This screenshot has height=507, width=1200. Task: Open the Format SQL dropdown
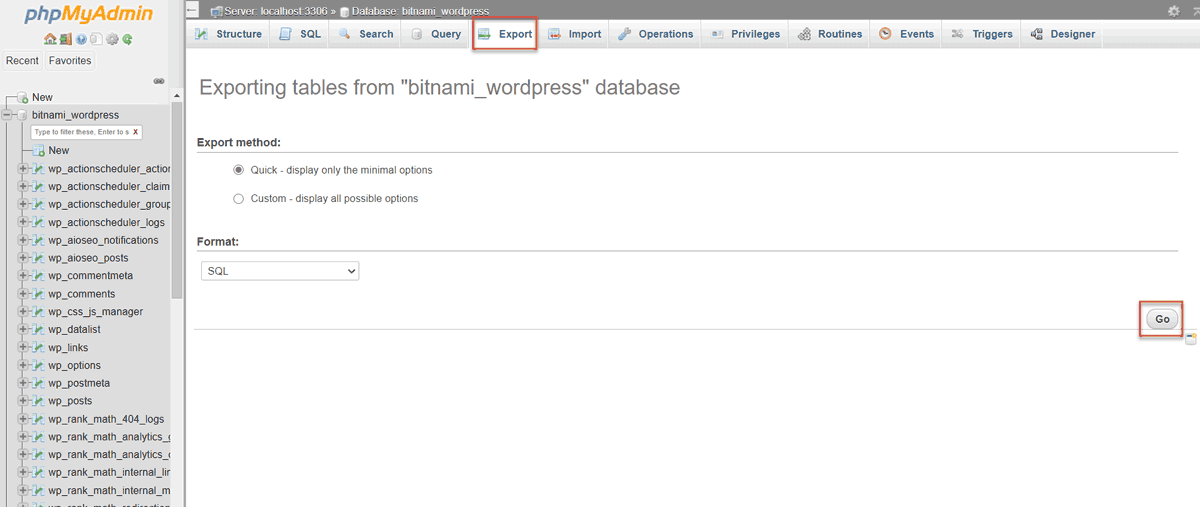coord(279,271)
